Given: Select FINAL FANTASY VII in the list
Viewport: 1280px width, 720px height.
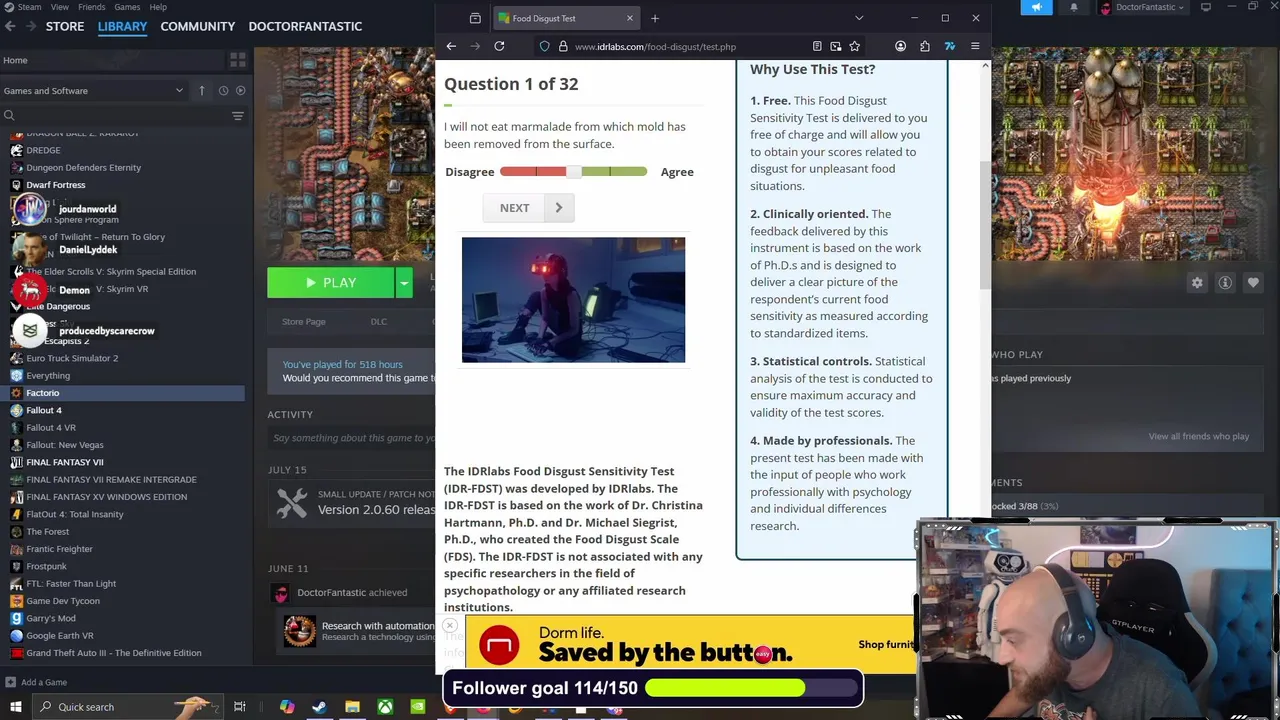Looking at the screenshot, I should 64,462.
